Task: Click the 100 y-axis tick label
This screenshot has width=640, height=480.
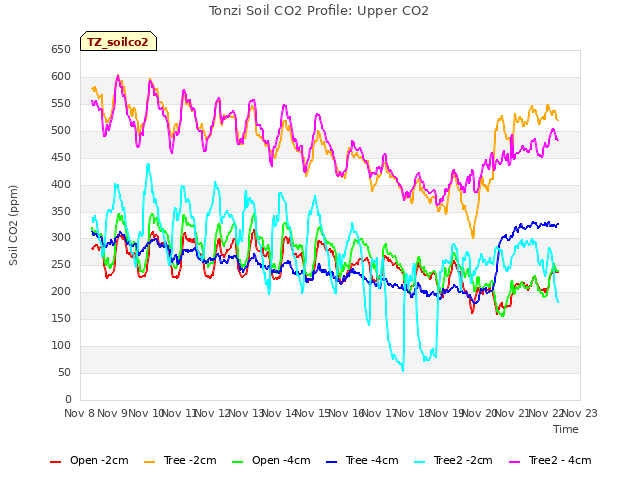Action: (61, 345)
